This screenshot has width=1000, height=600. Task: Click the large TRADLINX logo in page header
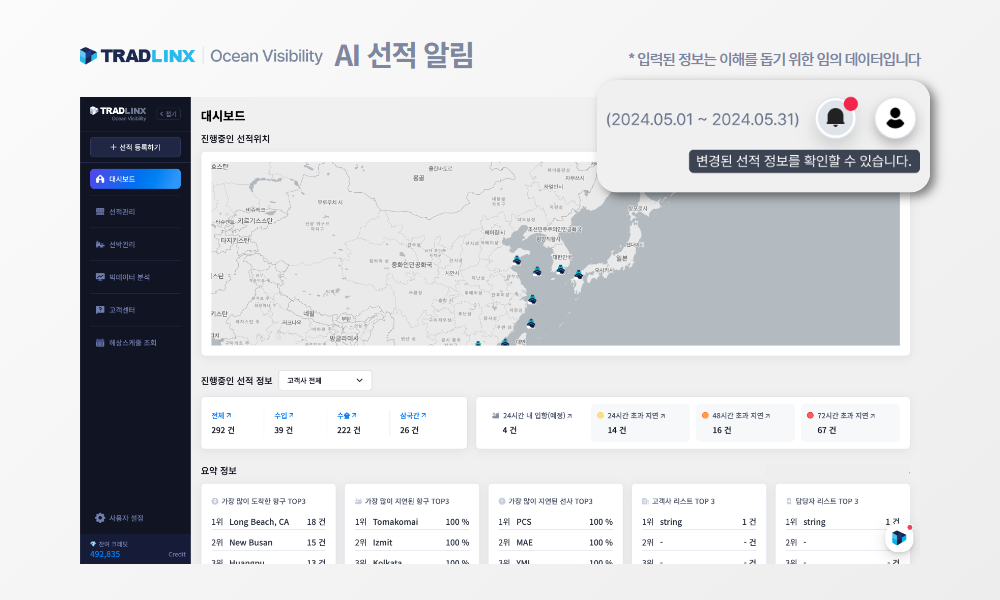click(x=137, y=56)
